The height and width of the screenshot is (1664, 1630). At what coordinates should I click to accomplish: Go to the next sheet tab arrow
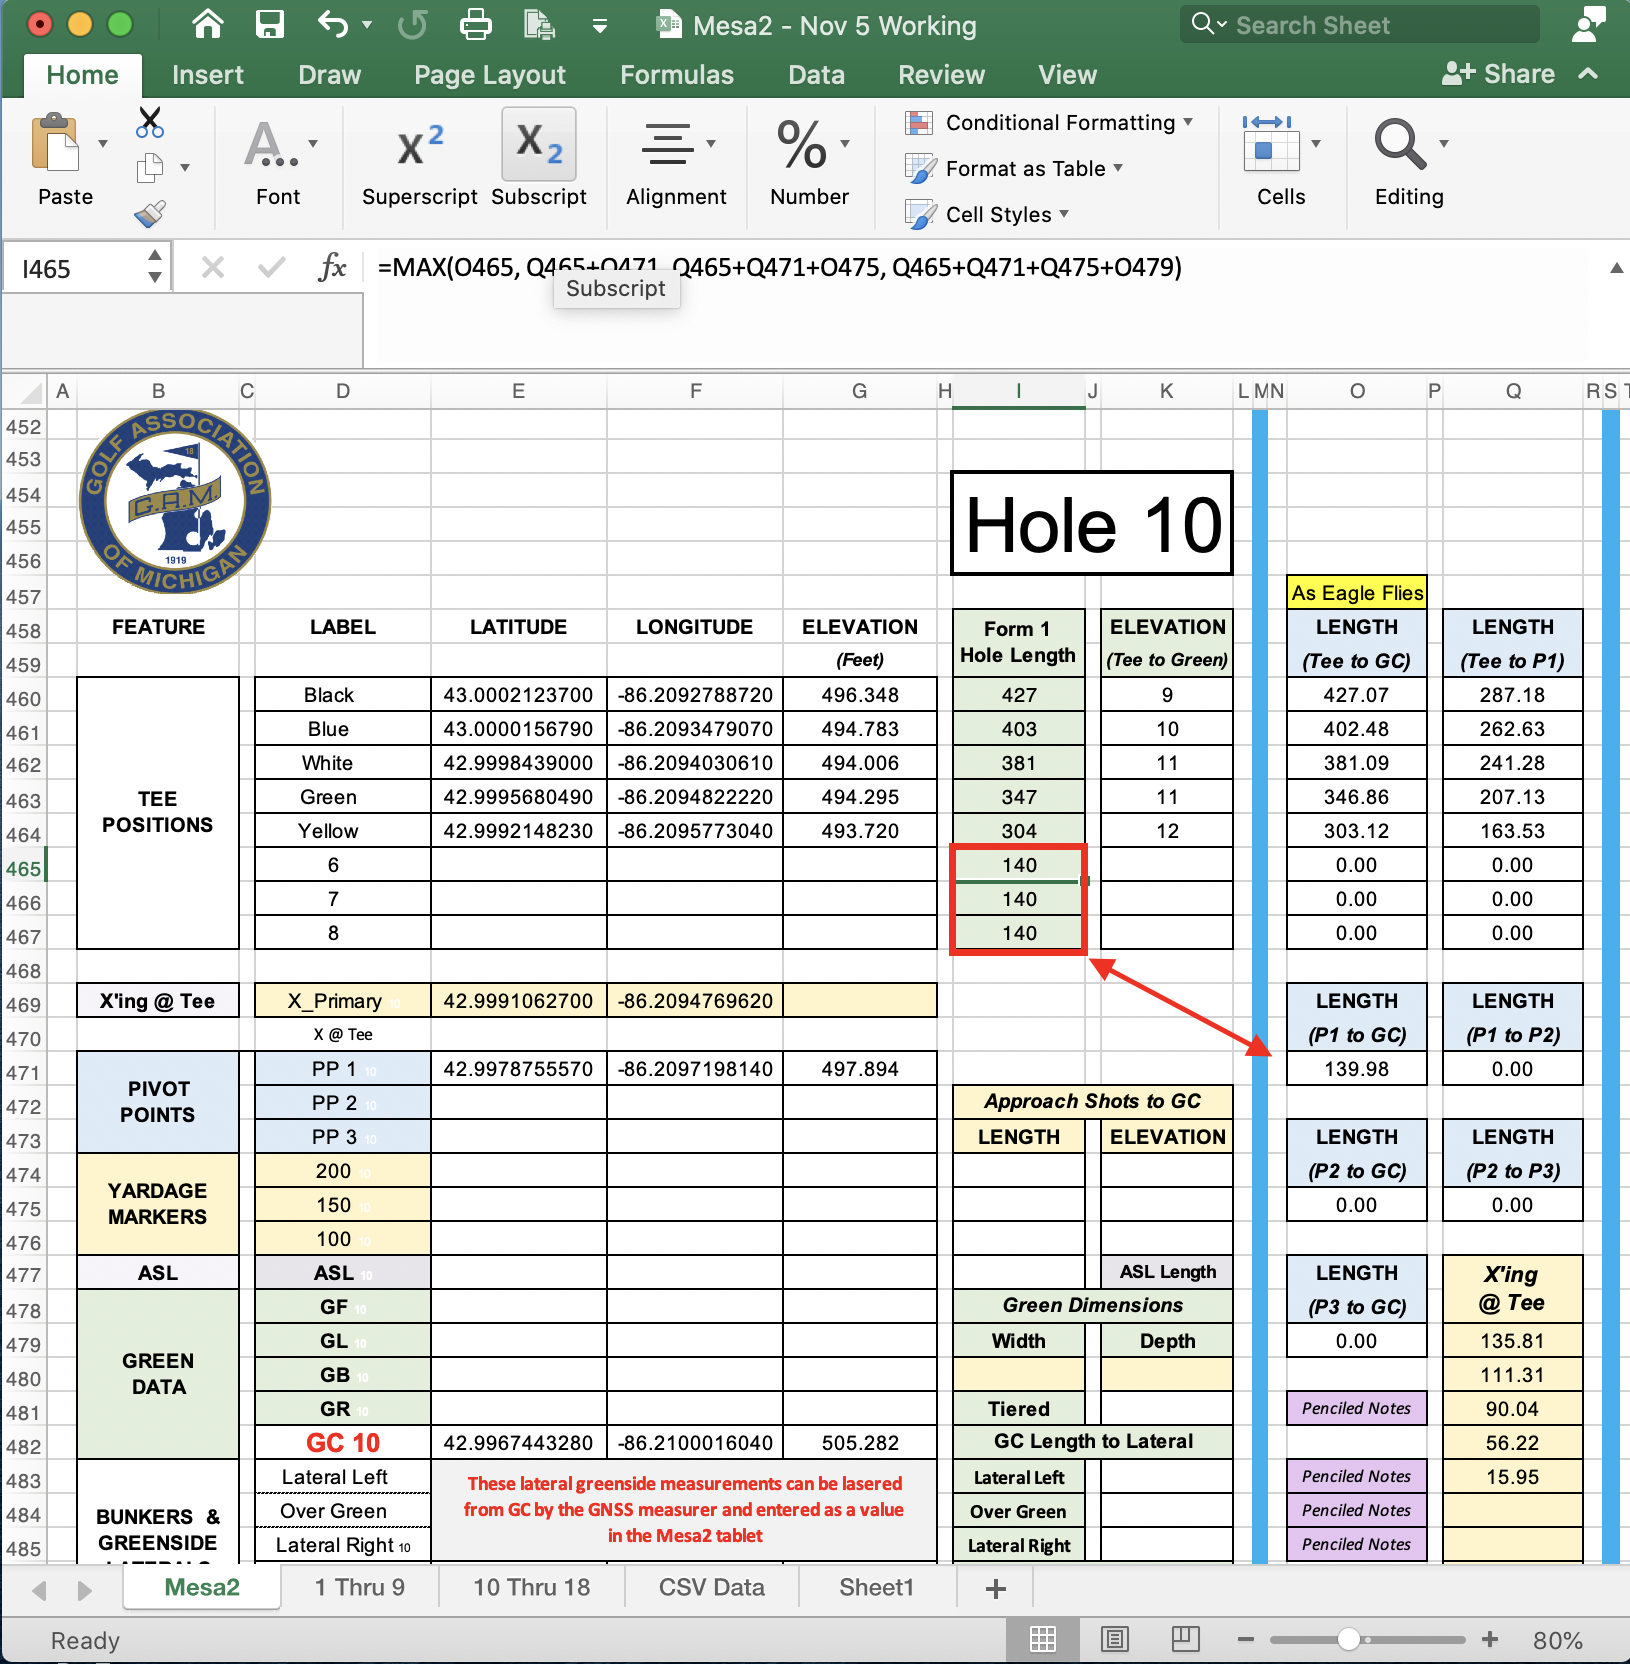click(85, 1590)
